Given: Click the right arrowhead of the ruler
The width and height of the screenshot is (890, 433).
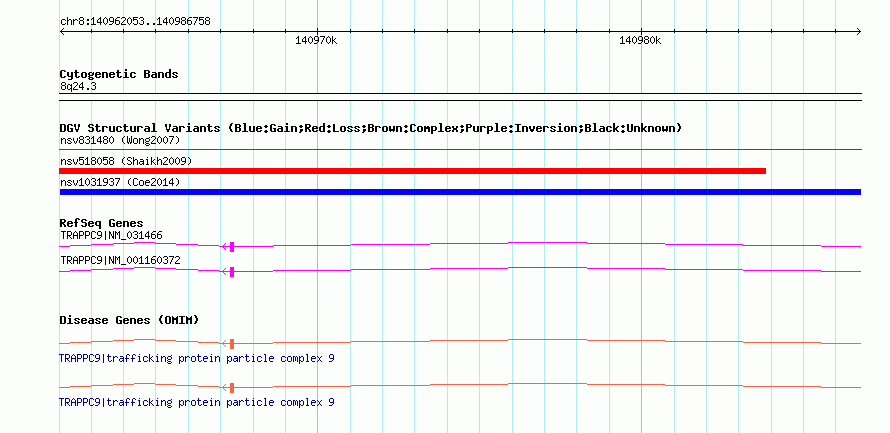Looking at the screenshot, I should click(859, 31).
